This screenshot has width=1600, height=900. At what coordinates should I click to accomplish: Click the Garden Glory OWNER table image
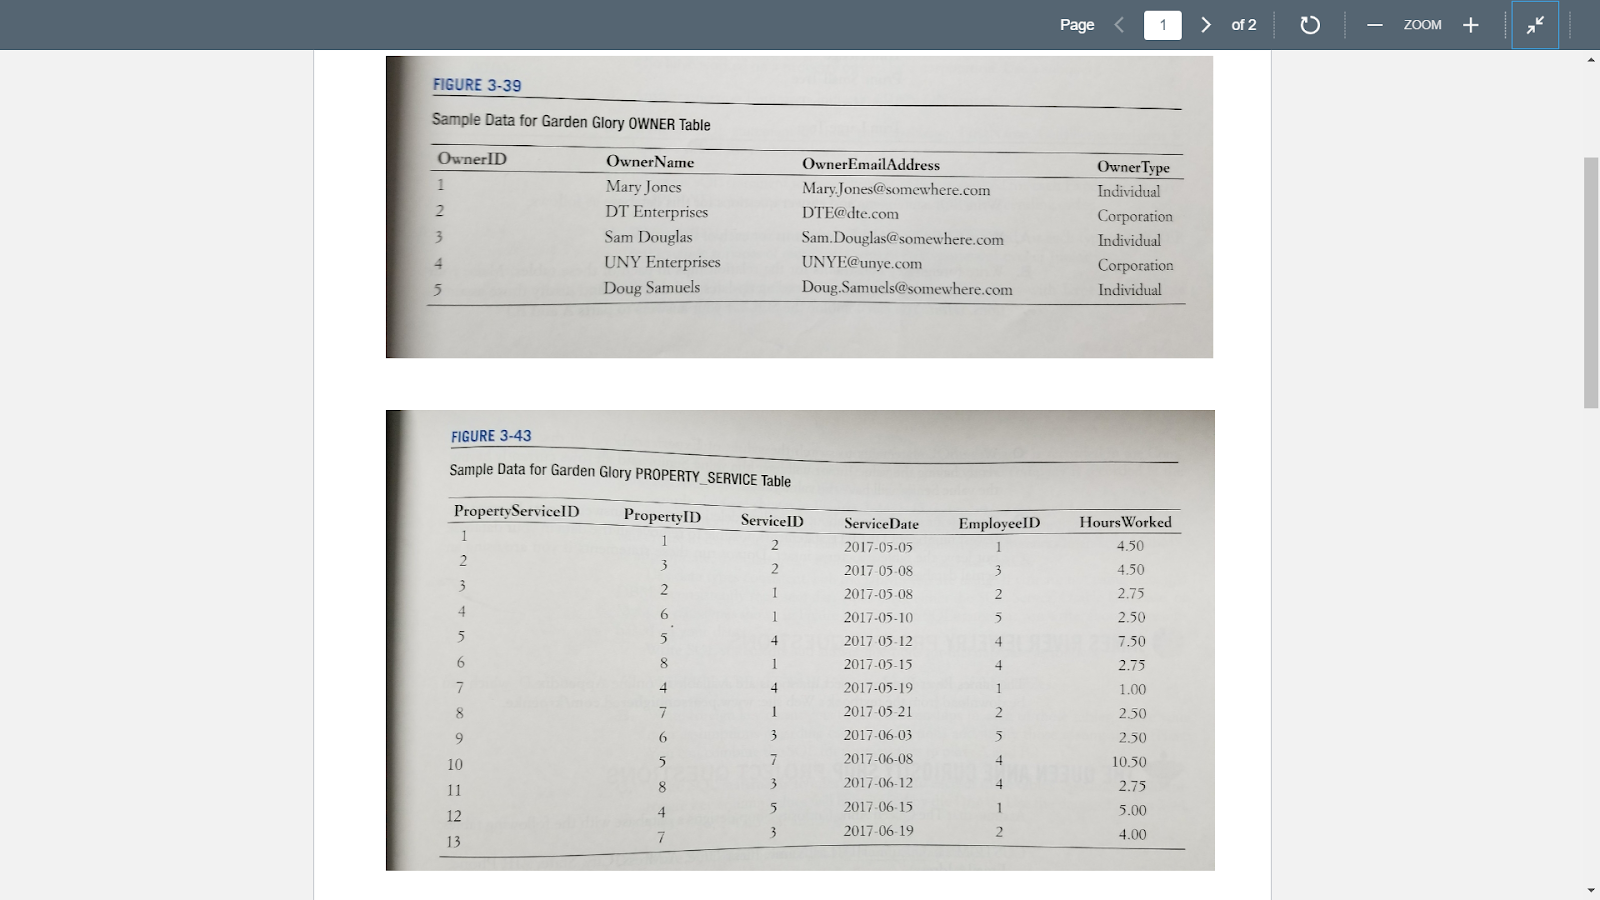pyautogui.click(x=800, y=205)
